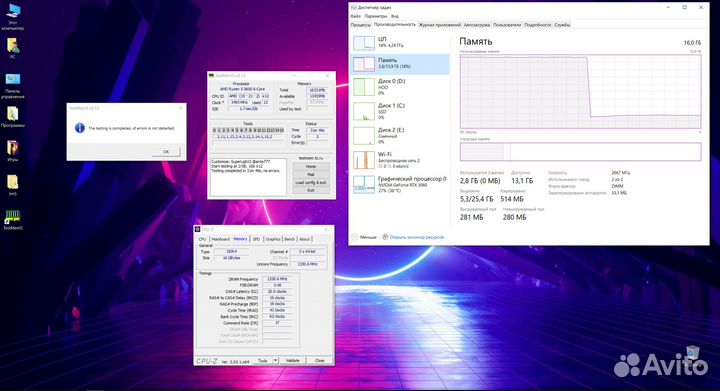Select the ЦП graph thumbnail in Task Manager
720x391 pixels.
pos(364,43)
